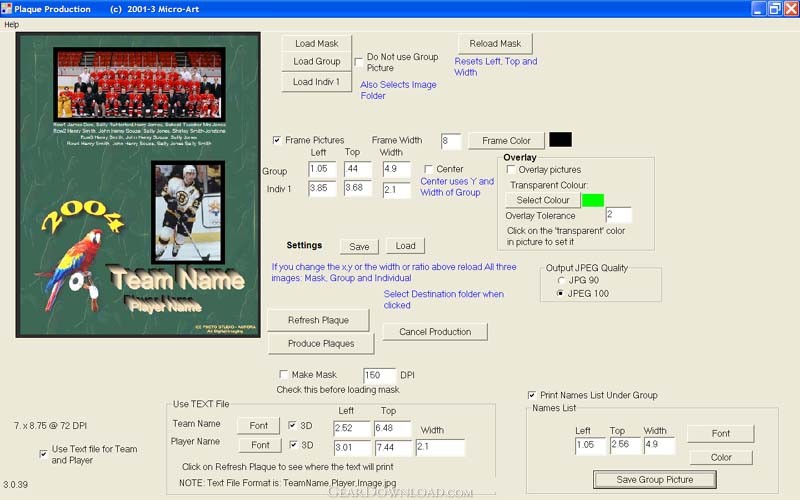The height and width of the screenshot is (500, 800).
Task: Select the JPG 90 quality option
Action: pyautogui.click(x=559, y=281)
